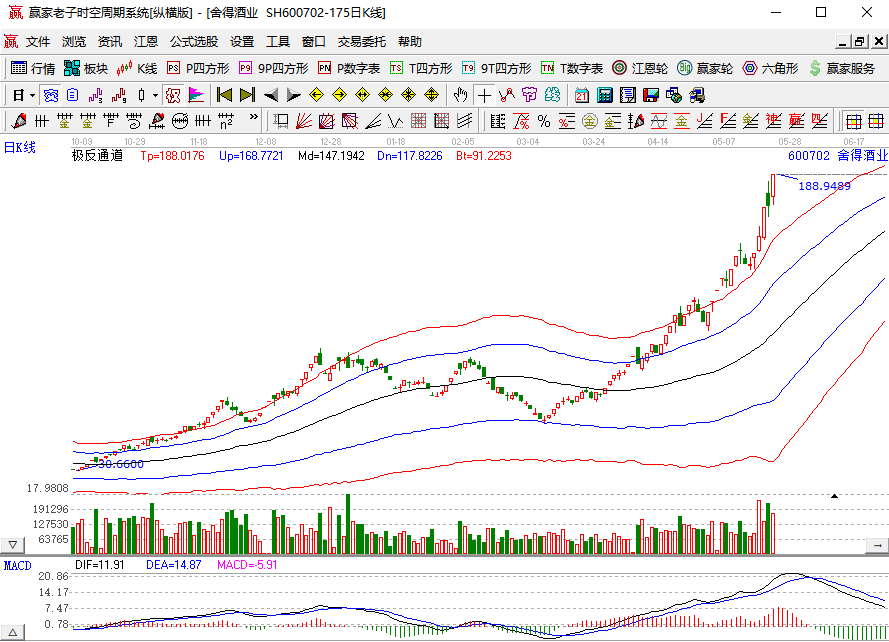Click the purple step-chart 3 icon

pos(95,95)
